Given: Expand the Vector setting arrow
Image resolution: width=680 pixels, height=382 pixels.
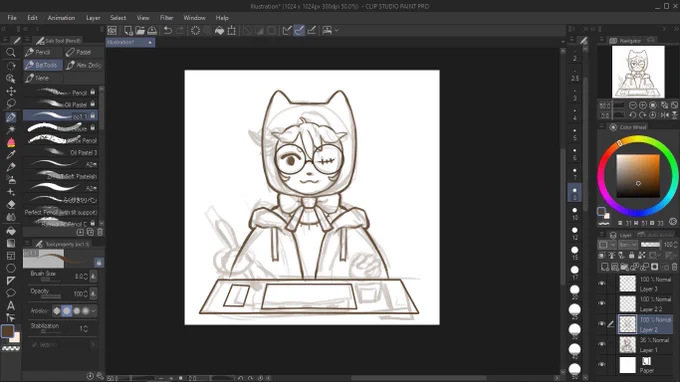Looking at the screenshot, I should (93, 345).
